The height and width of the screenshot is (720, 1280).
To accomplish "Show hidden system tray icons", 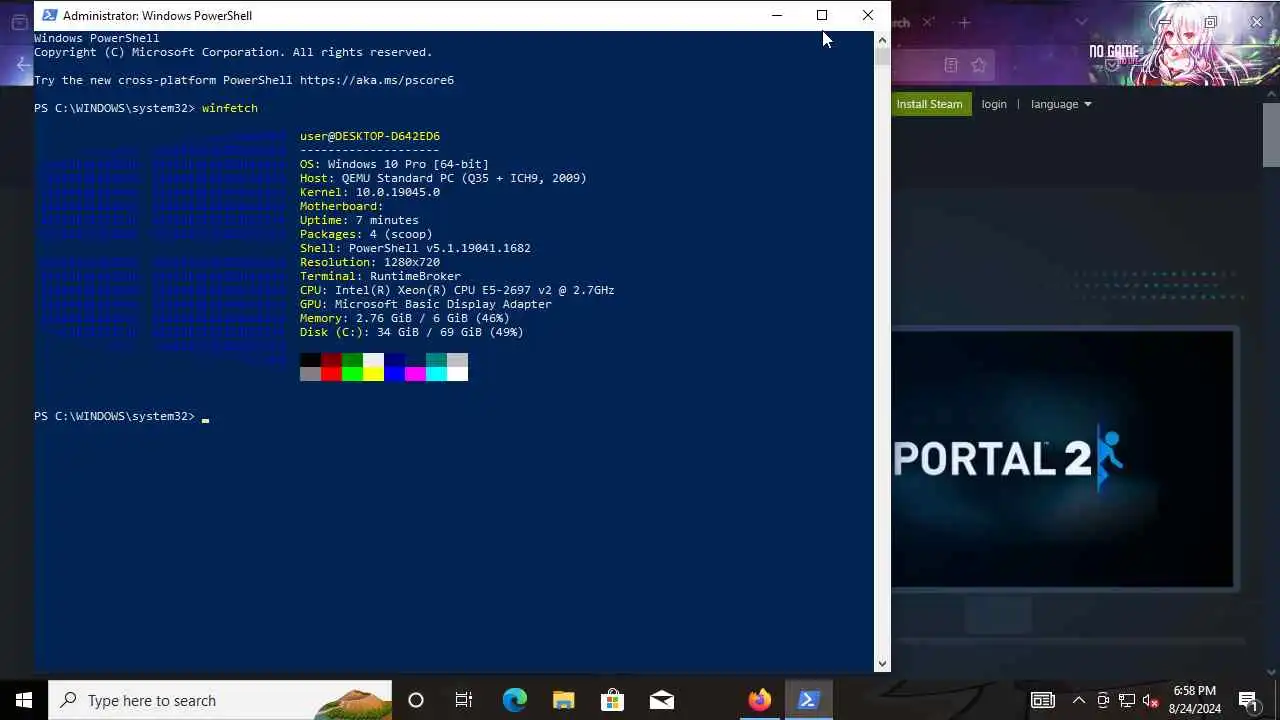I will [1079, 700].
